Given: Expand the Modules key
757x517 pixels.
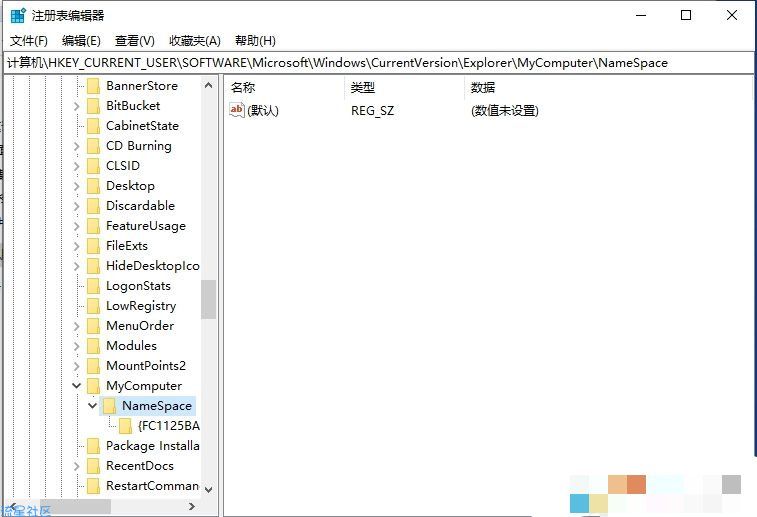Looking at the screenshot, I should pos(77,346).
